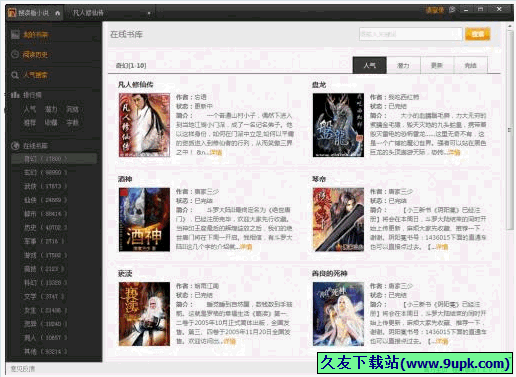Click the 善良的死神 book title heading
The width and height of the screenshot is (516, 377).
330,274
